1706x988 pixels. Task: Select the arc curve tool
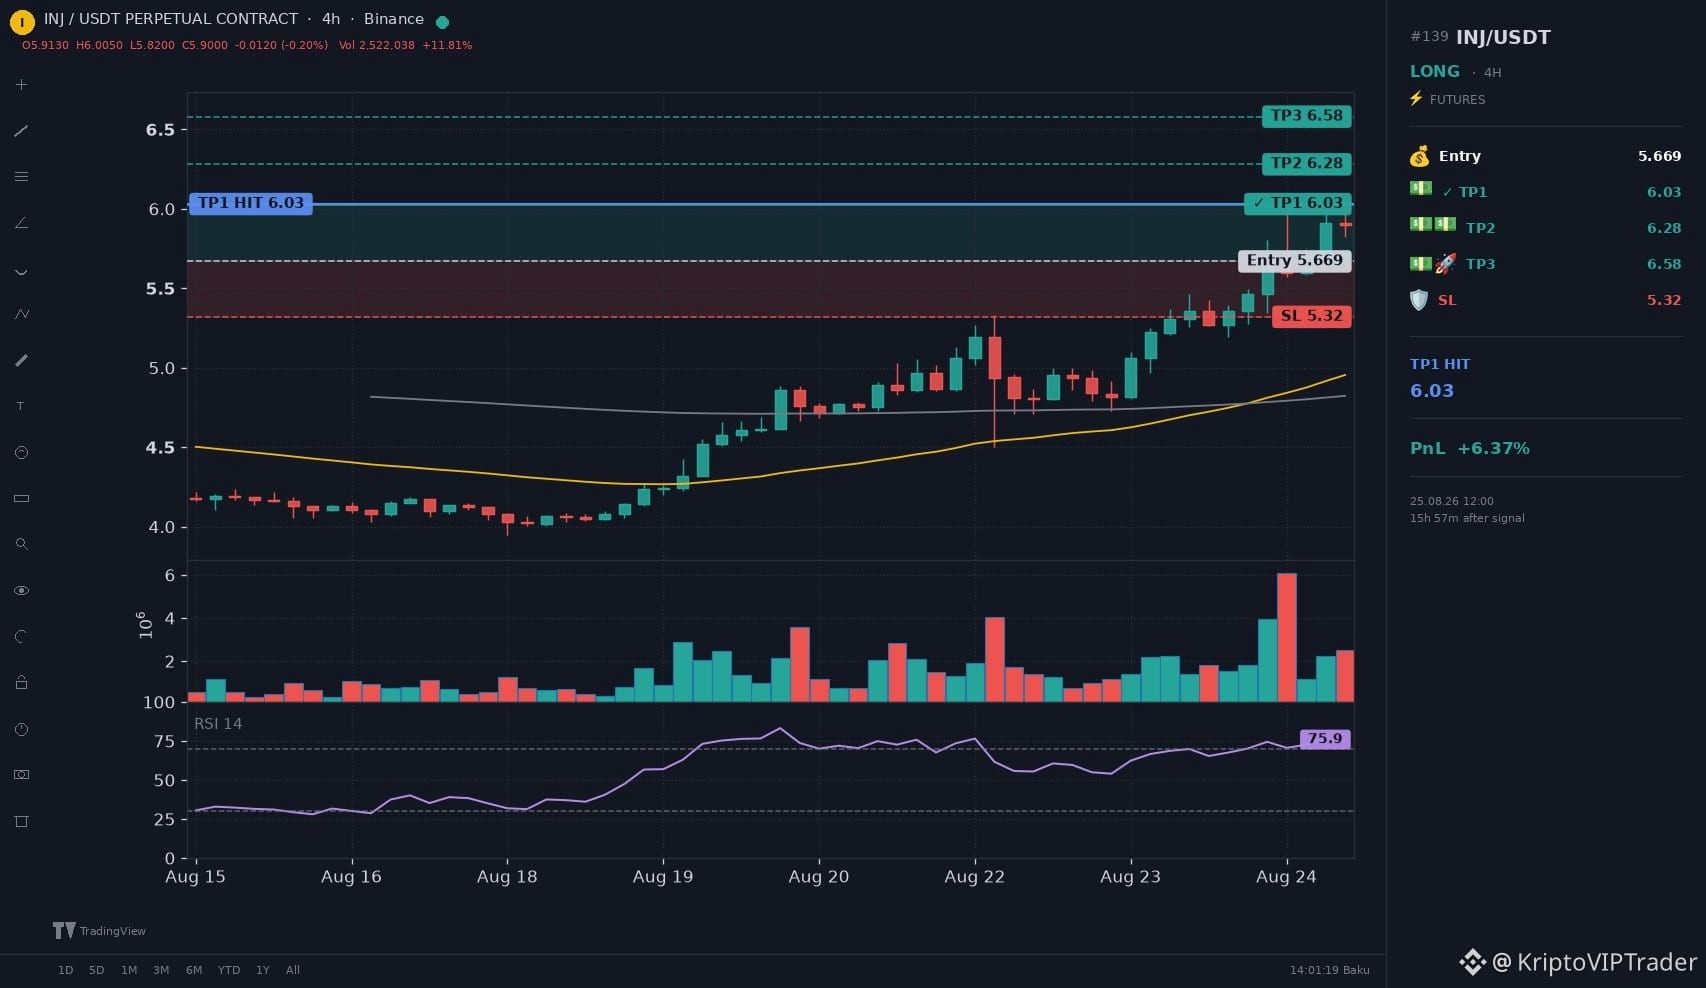[21, 270]
